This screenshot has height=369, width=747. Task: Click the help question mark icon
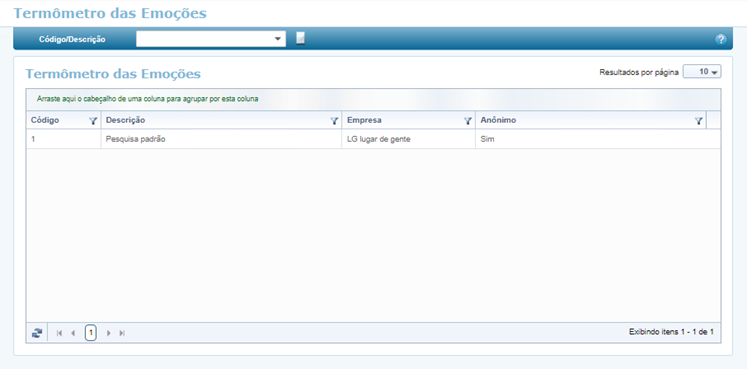721,40
